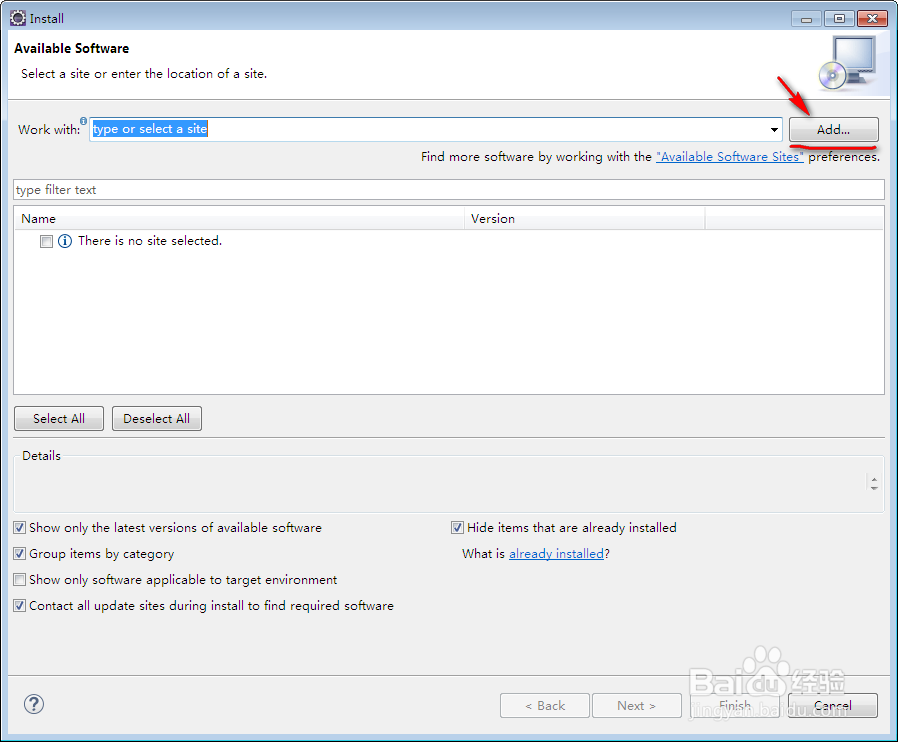This screenshot has height=742, width=898.
Task: Click the Deselect All button
Action: (x=156, y=419)
